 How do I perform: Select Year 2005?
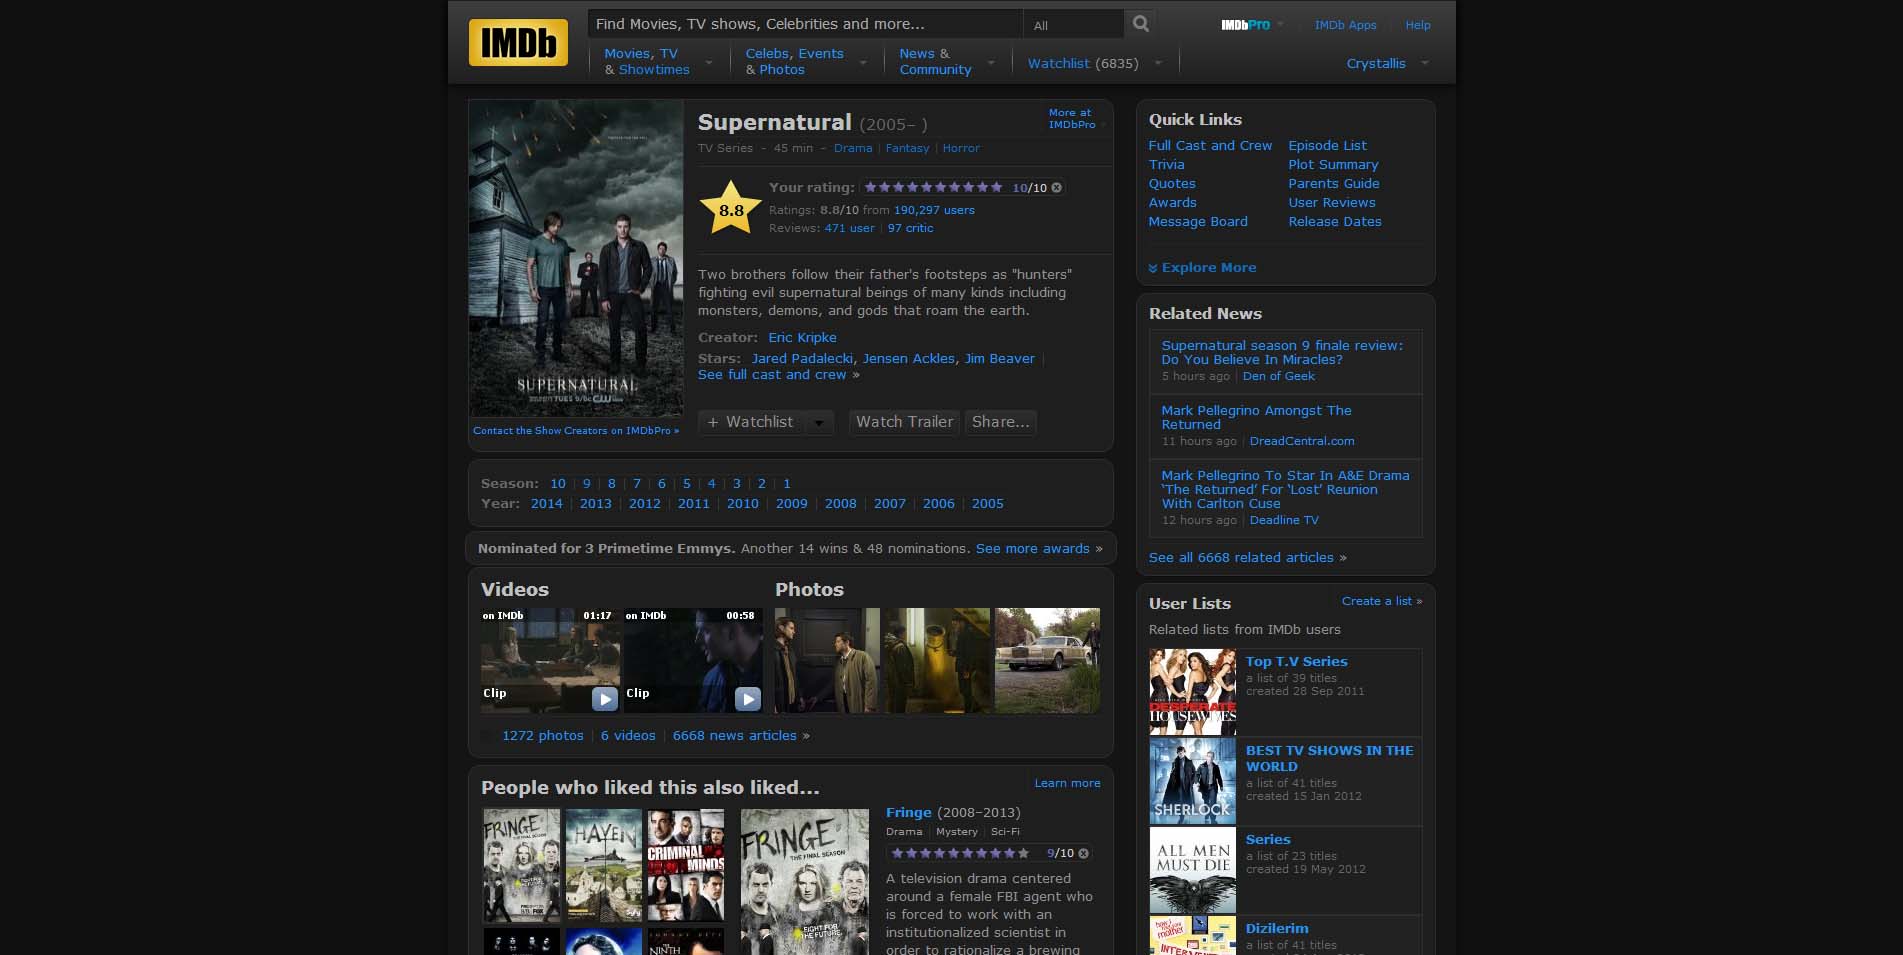coord(987,504)
